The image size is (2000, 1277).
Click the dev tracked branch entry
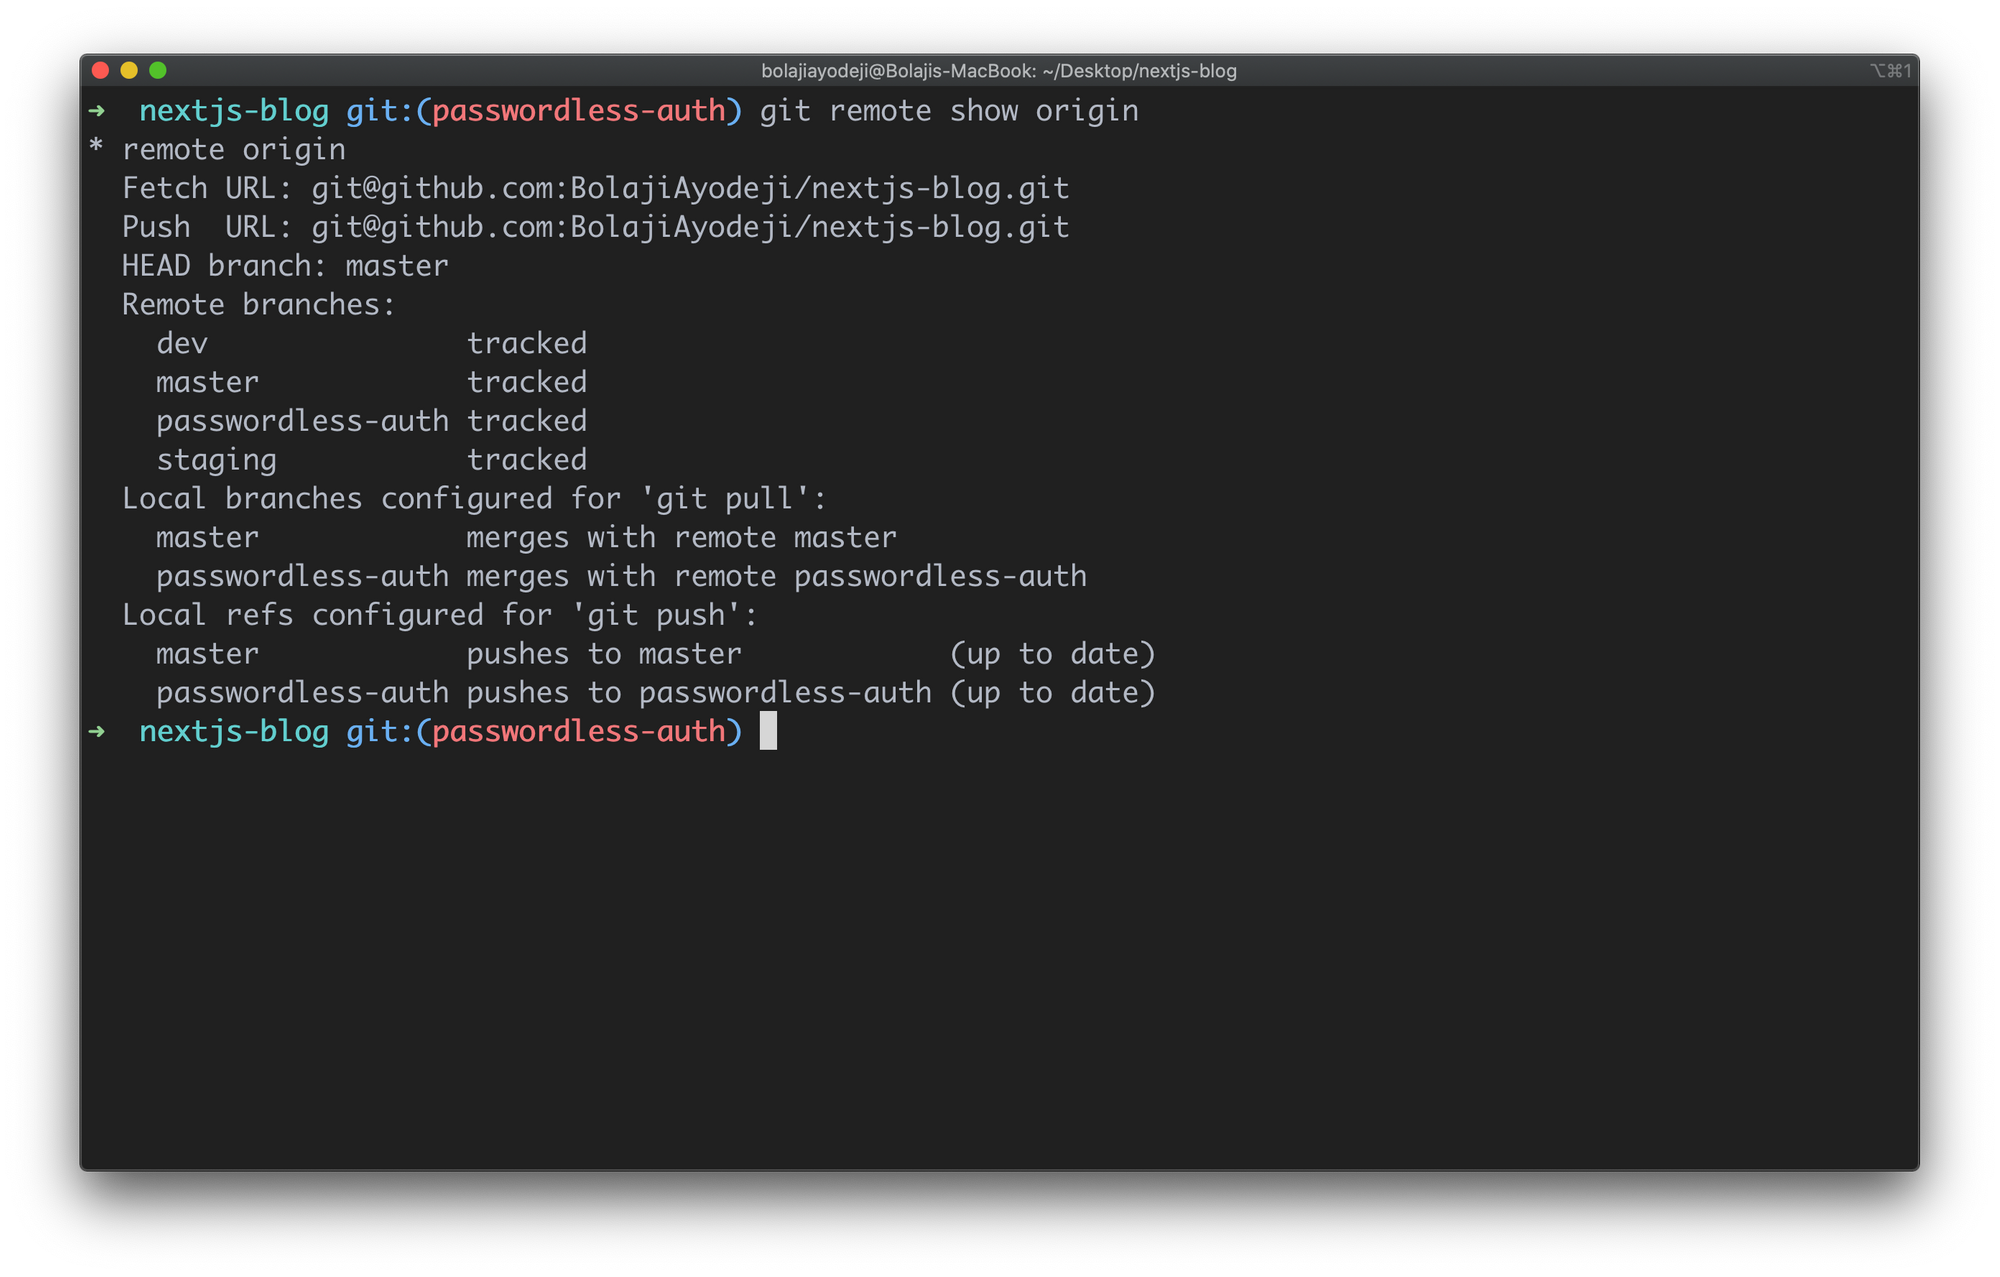pyautogui.click(x=182, y=342)
